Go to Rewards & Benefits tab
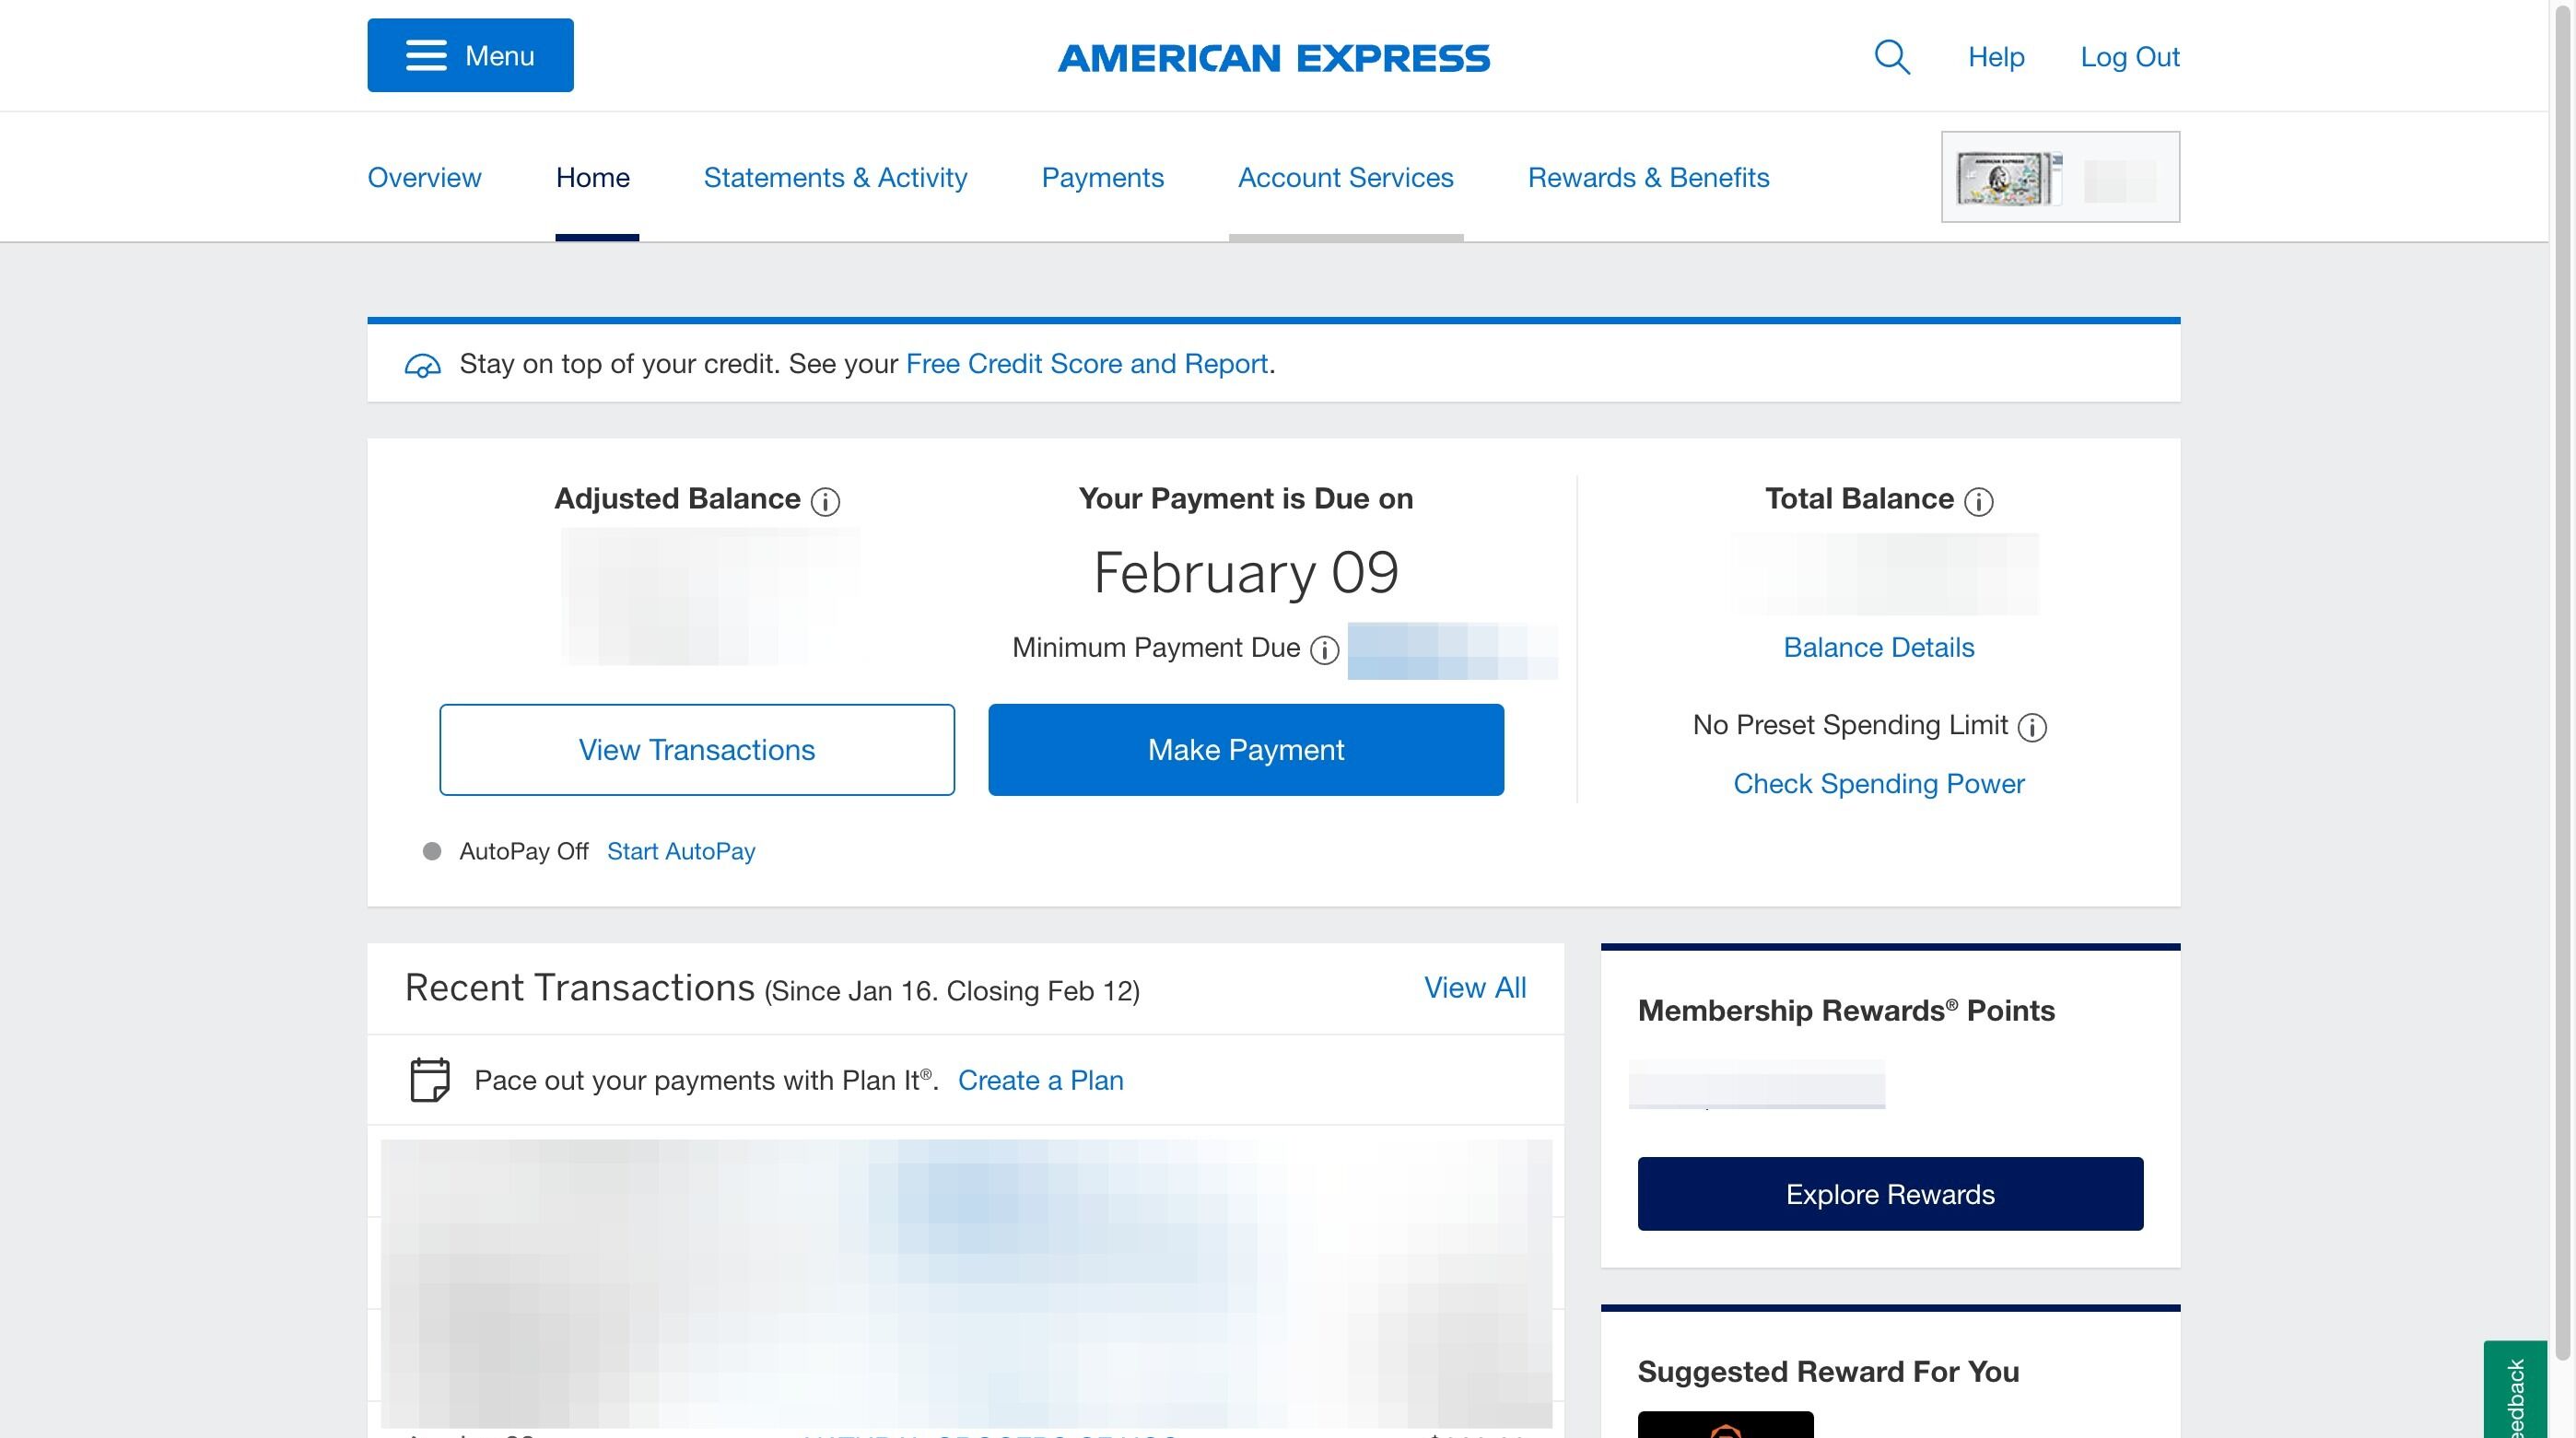The width and height of the screenshot is (2576, 1438). pos(1648,178)
